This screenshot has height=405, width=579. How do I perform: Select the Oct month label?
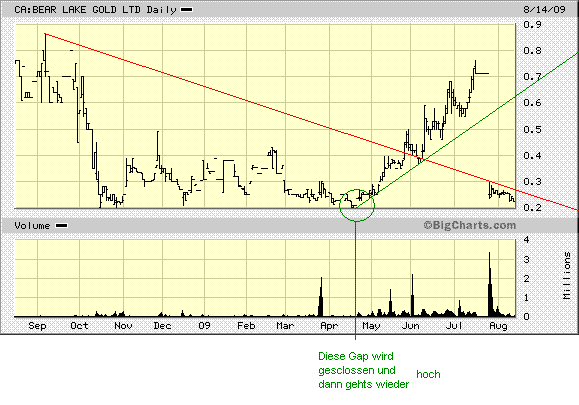pyautogui.click(x=79, y=326)
